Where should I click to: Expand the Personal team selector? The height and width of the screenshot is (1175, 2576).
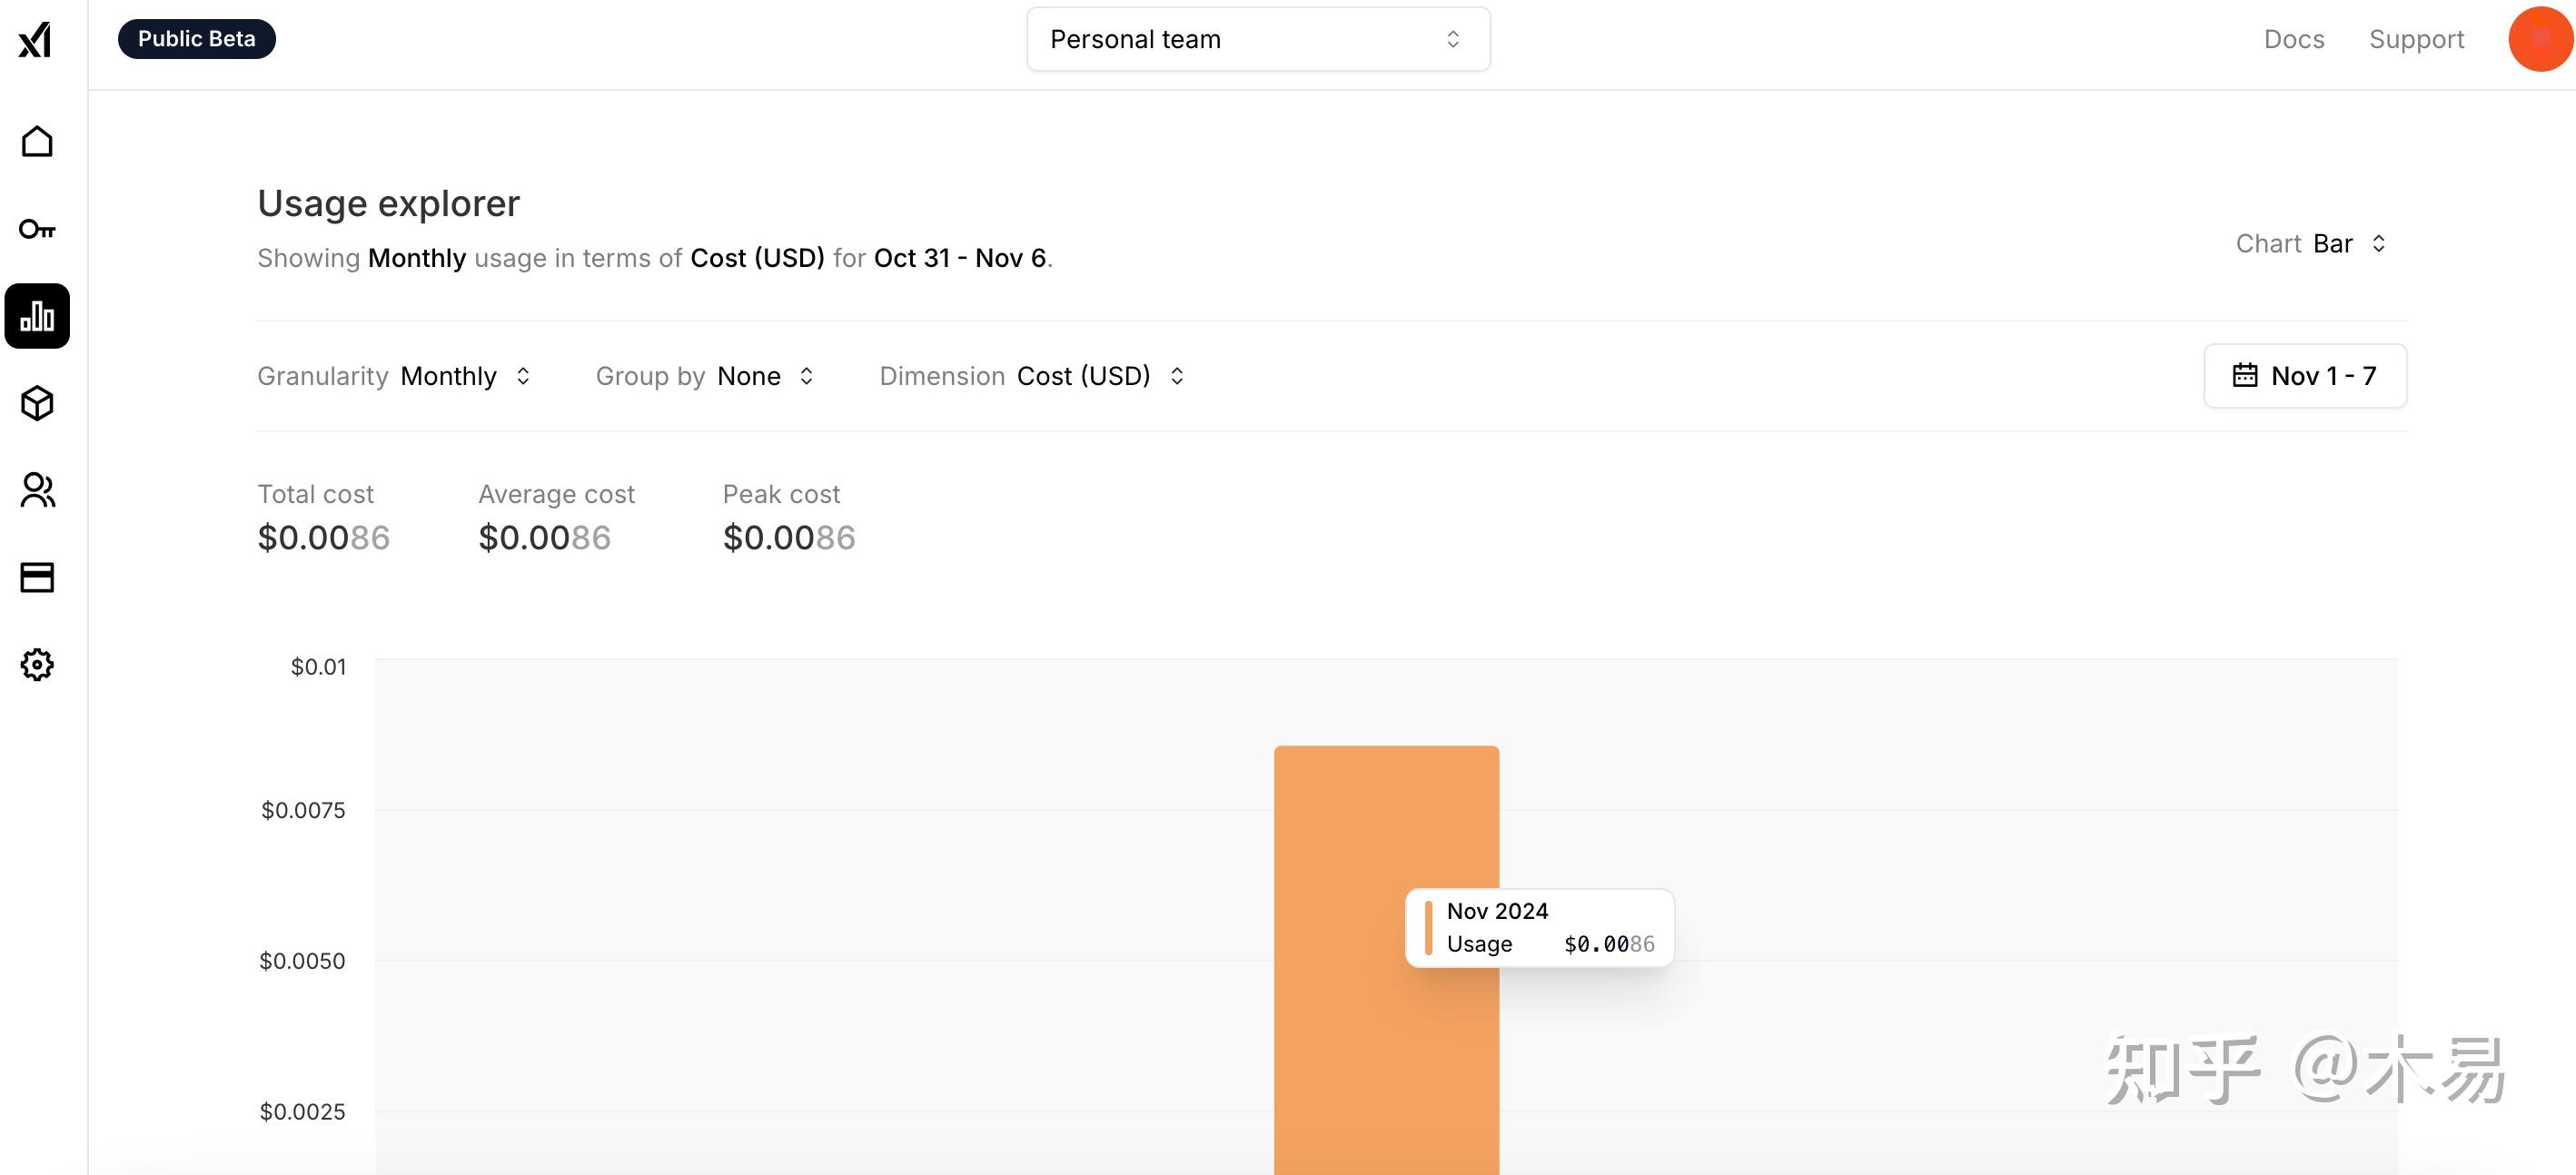tap(1257, 39)
